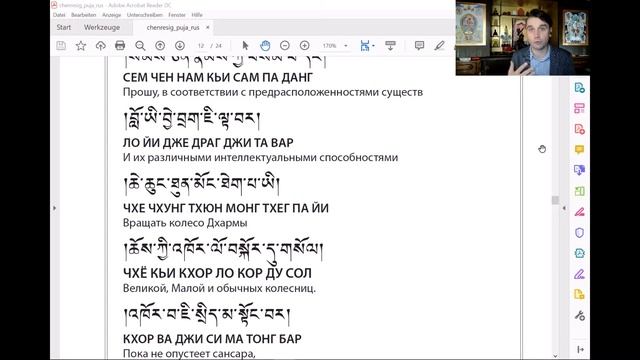Collapse the right tools pane
640x360 pixels.
click(x=580, y=349)
